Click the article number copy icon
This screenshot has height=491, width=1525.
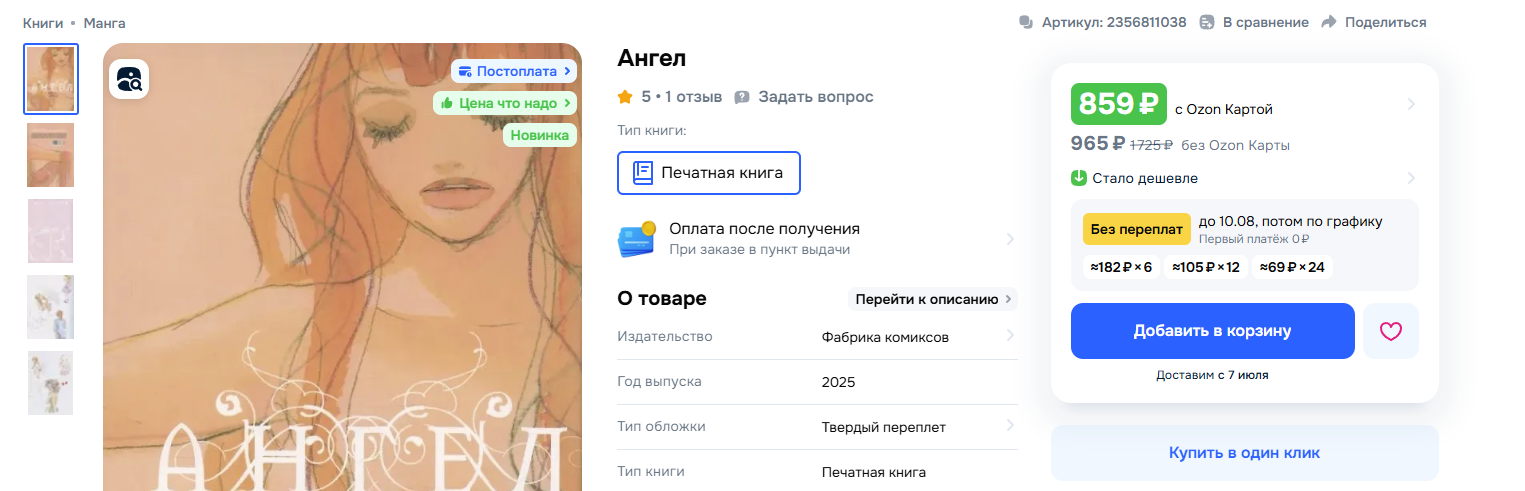[x=1025, y=22]
